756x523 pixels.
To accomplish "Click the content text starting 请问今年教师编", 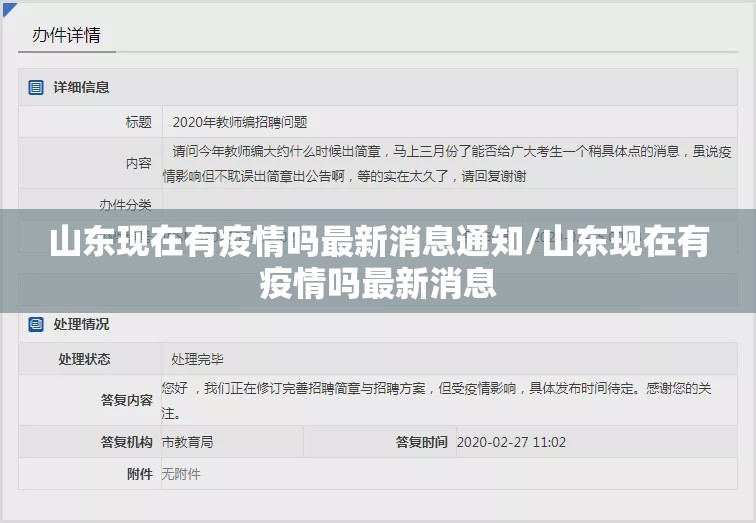I will tap(447, 164).
